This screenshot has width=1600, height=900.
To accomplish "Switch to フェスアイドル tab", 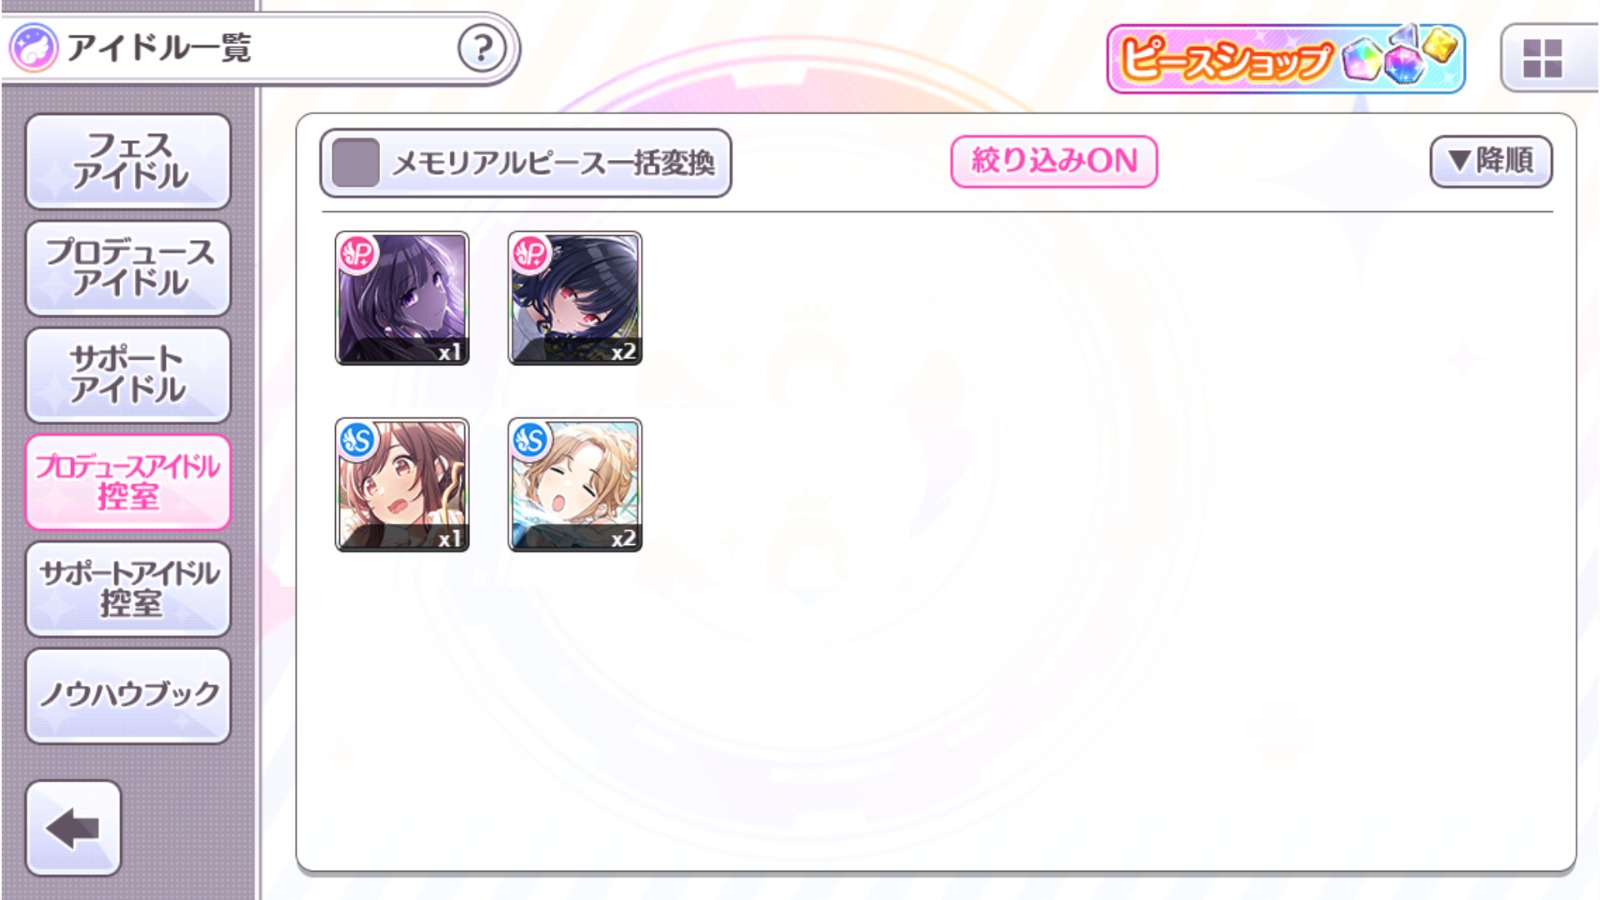I will (x=128, y=161).
